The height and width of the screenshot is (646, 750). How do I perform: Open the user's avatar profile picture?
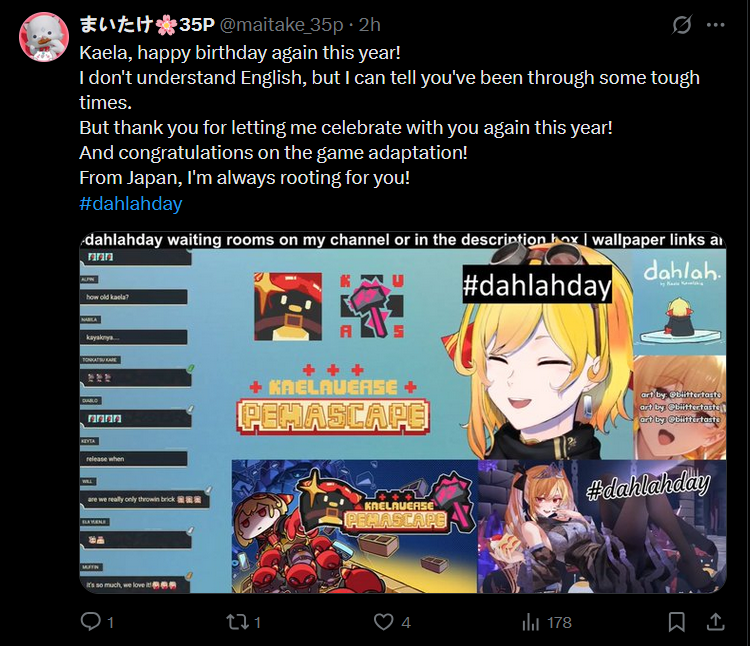pyautogui.click(x=44, y=37)
